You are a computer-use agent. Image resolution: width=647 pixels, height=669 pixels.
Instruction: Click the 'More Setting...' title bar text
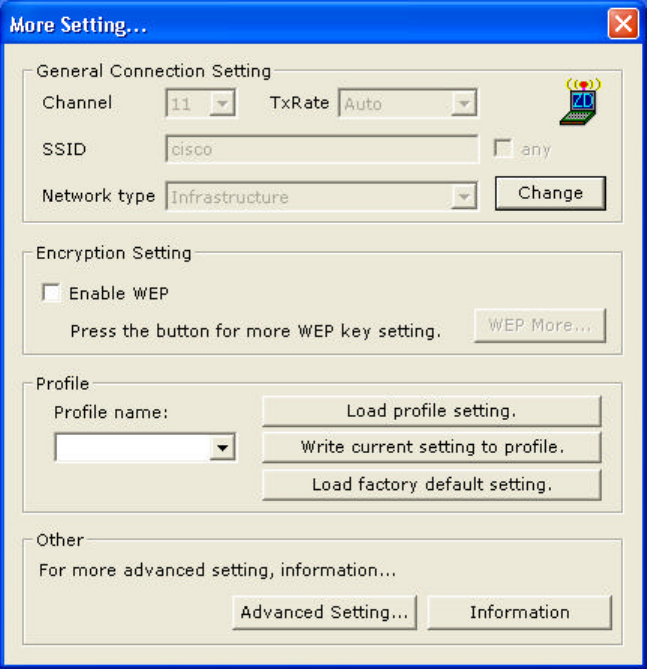pyautogui.click(x=78, y=25)
